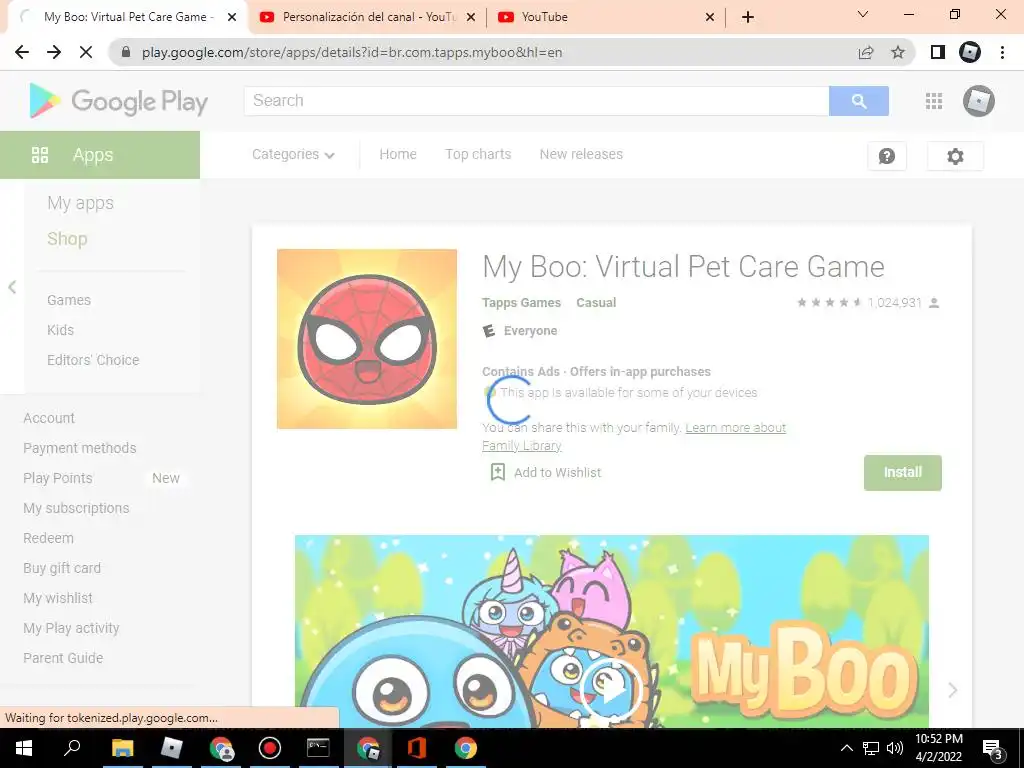
Task: Open the Casual category link
Action: (x=596, y=302)
